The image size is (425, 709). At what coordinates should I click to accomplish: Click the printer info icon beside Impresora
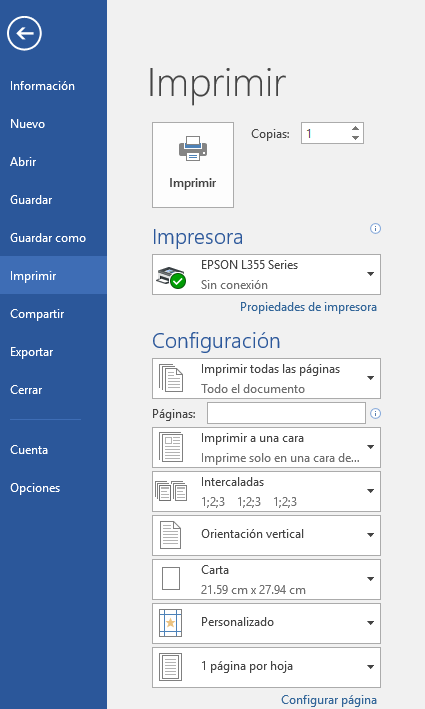(375, 228)
